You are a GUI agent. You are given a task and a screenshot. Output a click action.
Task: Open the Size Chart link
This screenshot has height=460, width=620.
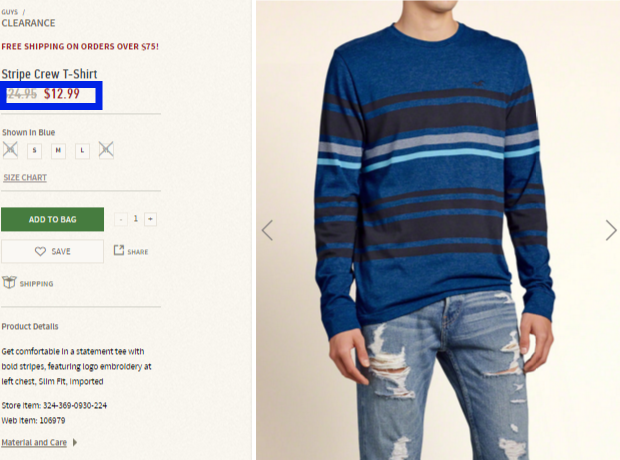coord(25,178)
